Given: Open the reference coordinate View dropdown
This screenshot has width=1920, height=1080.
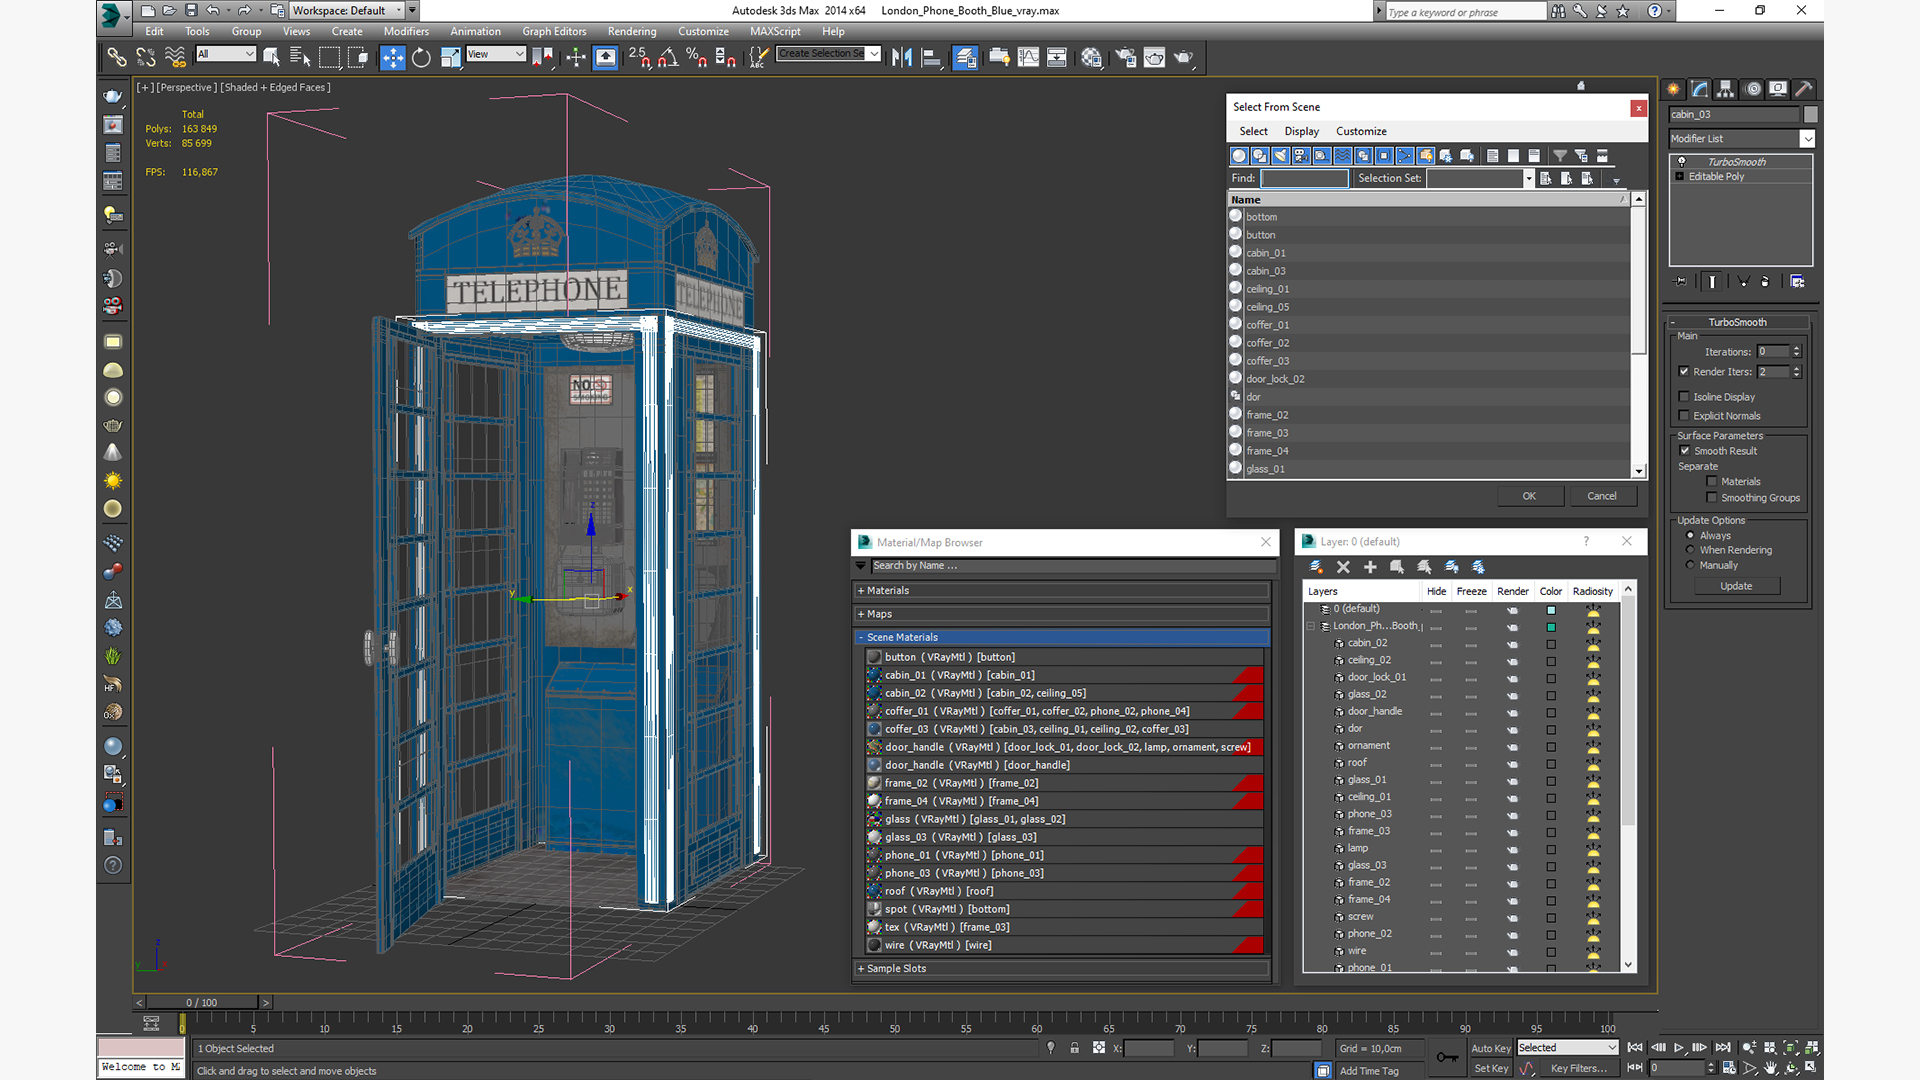Looking at the screenshot, I should click(x=496, y=54).
